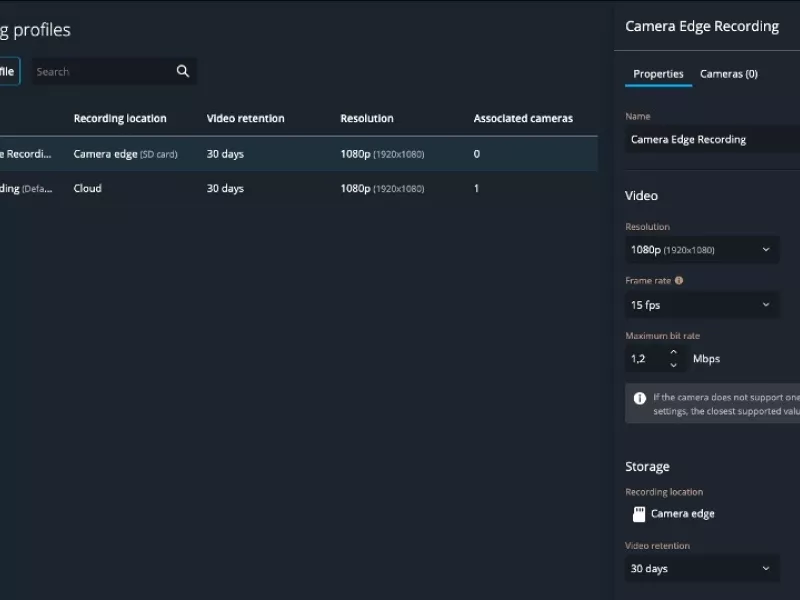The image size is (800, 600).
Task: Click the Recording location column header
Action: [x=120, y=118]
